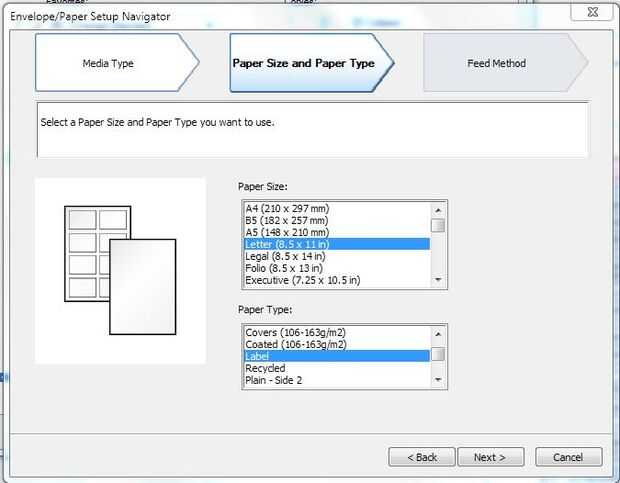The width and height of the screenshot is (620, 483).
Task: Proceed with the Next > button
Action: pyautogui.click(x=491, y=457)
